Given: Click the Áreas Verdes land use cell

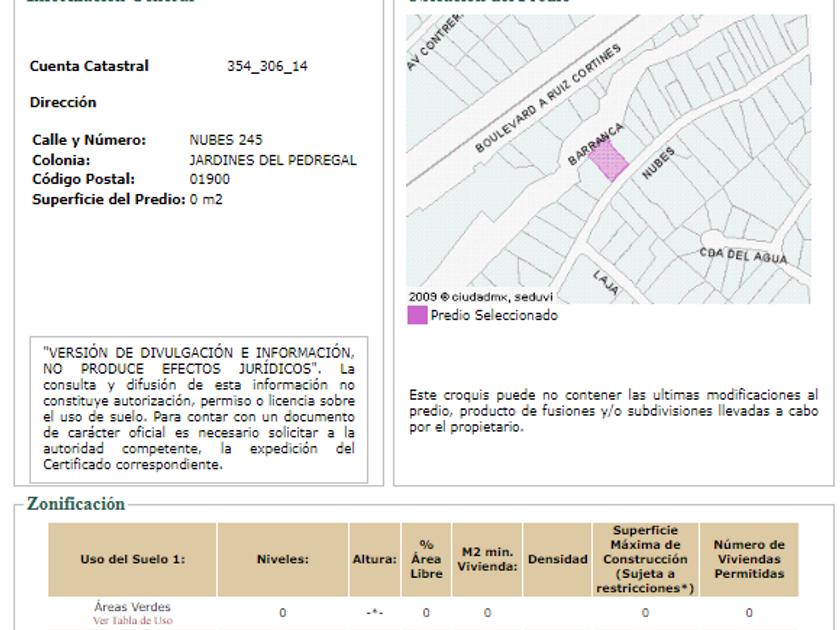Looking at the screenshot, I should [x=132, y=607].
